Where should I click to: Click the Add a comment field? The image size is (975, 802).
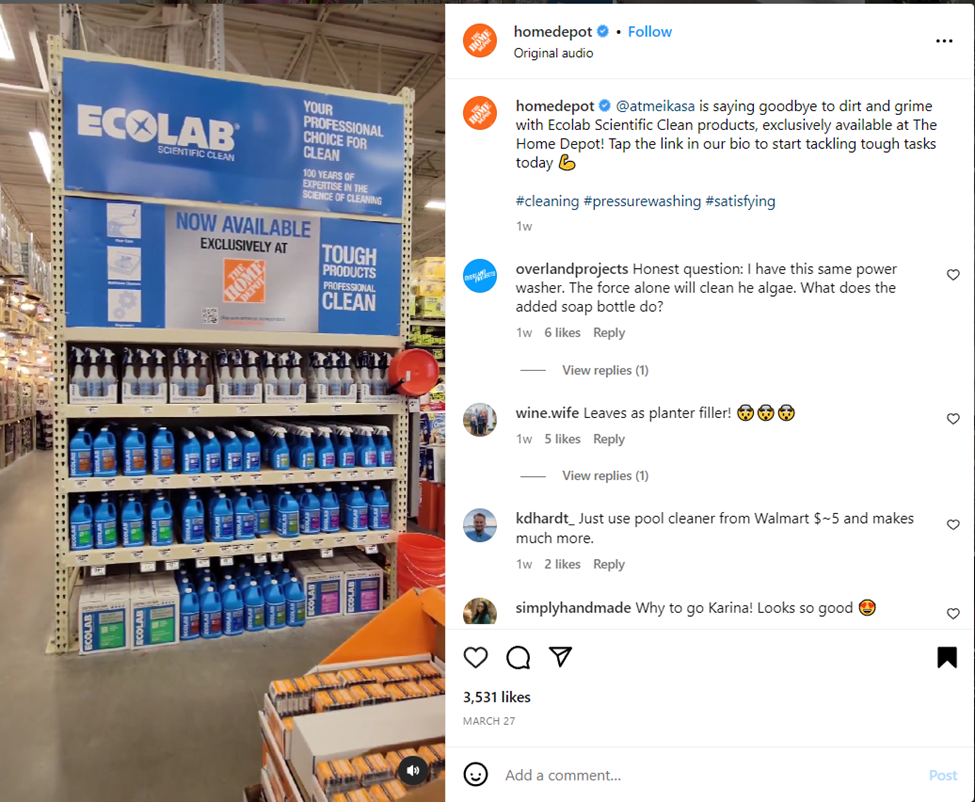[709, 775]
